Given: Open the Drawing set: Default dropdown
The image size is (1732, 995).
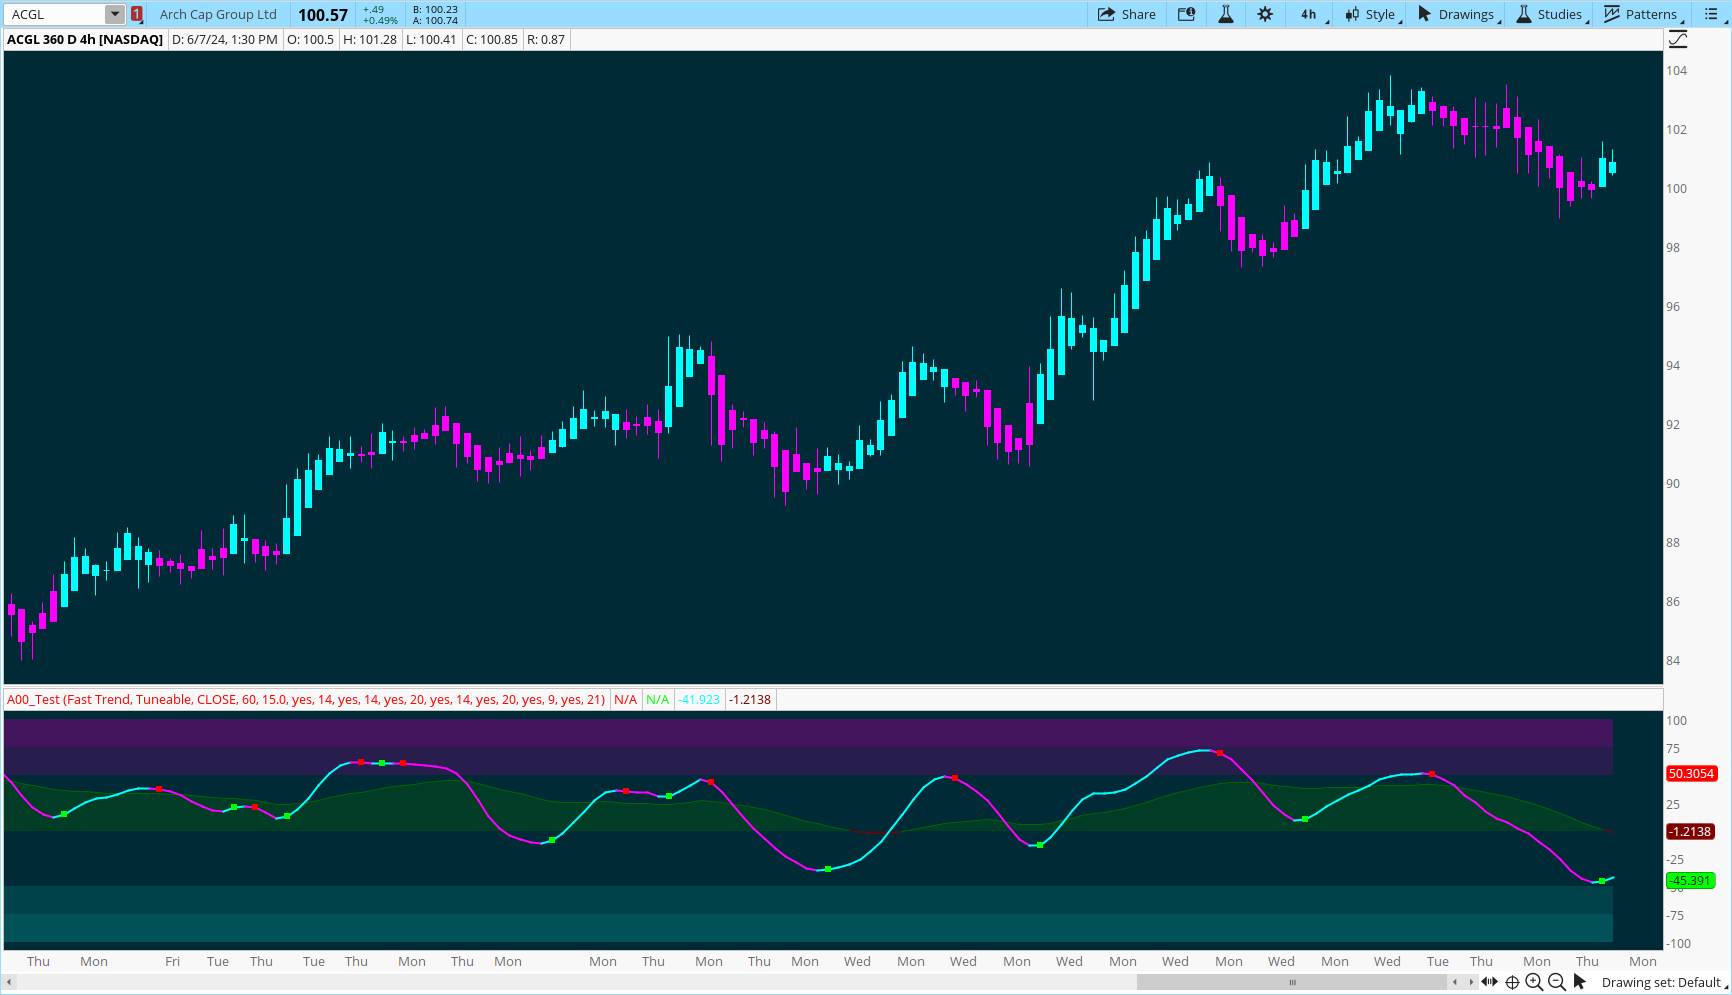Looking at the screenshot, I should [x=1663, y=982].
